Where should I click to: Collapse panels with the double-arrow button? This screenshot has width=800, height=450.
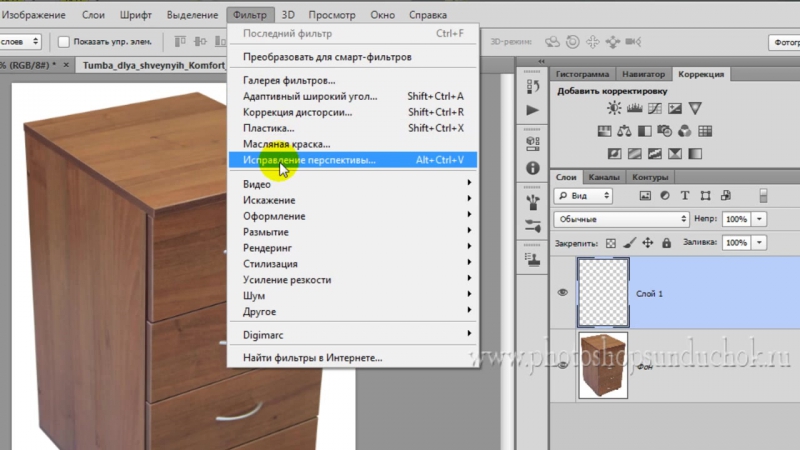pyautogui.click(x=541, y=61)
